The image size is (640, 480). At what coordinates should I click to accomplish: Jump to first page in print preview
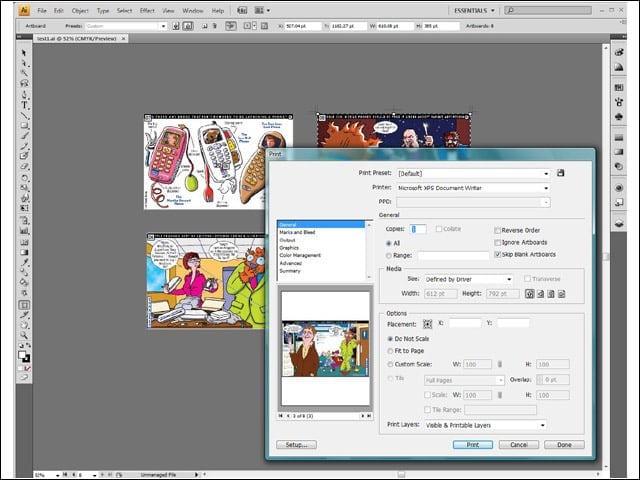[280, 416]
